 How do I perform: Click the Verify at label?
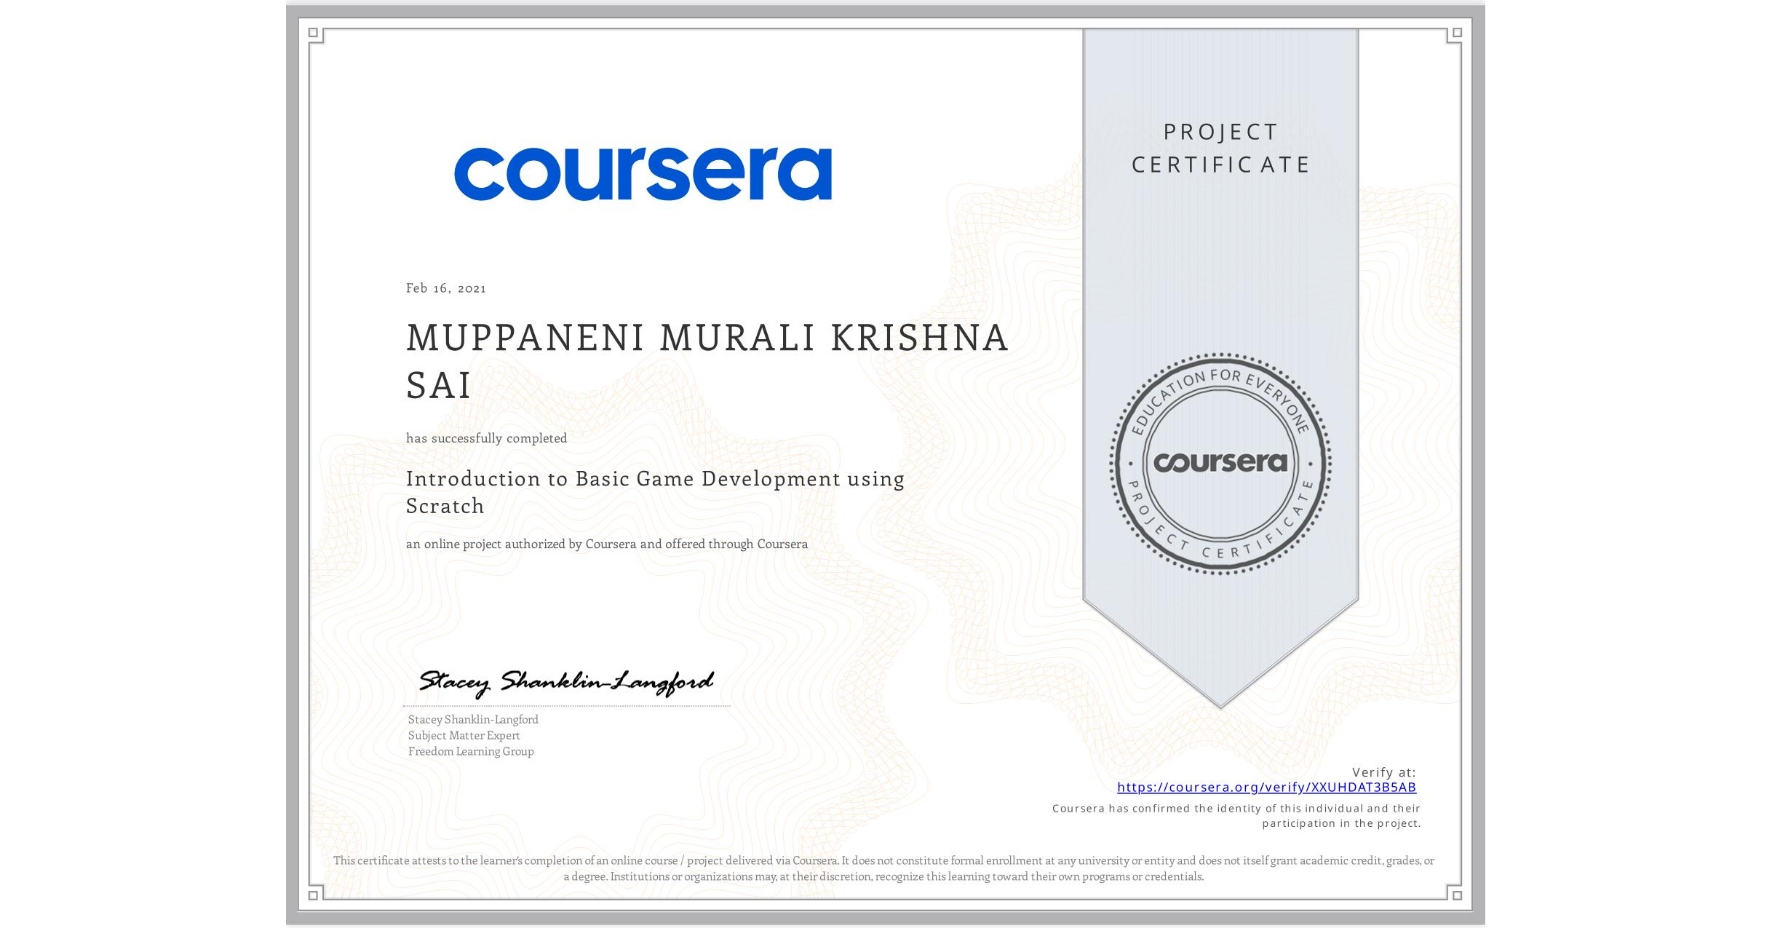pyautogui.click(x=1385, y=771)
